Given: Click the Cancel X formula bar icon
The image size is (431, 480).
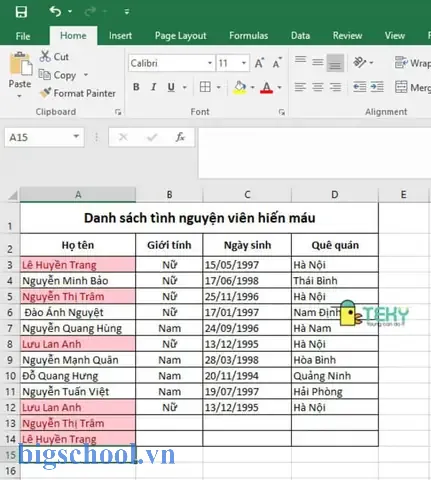Looking at the screenshot, I should point(123,137).
